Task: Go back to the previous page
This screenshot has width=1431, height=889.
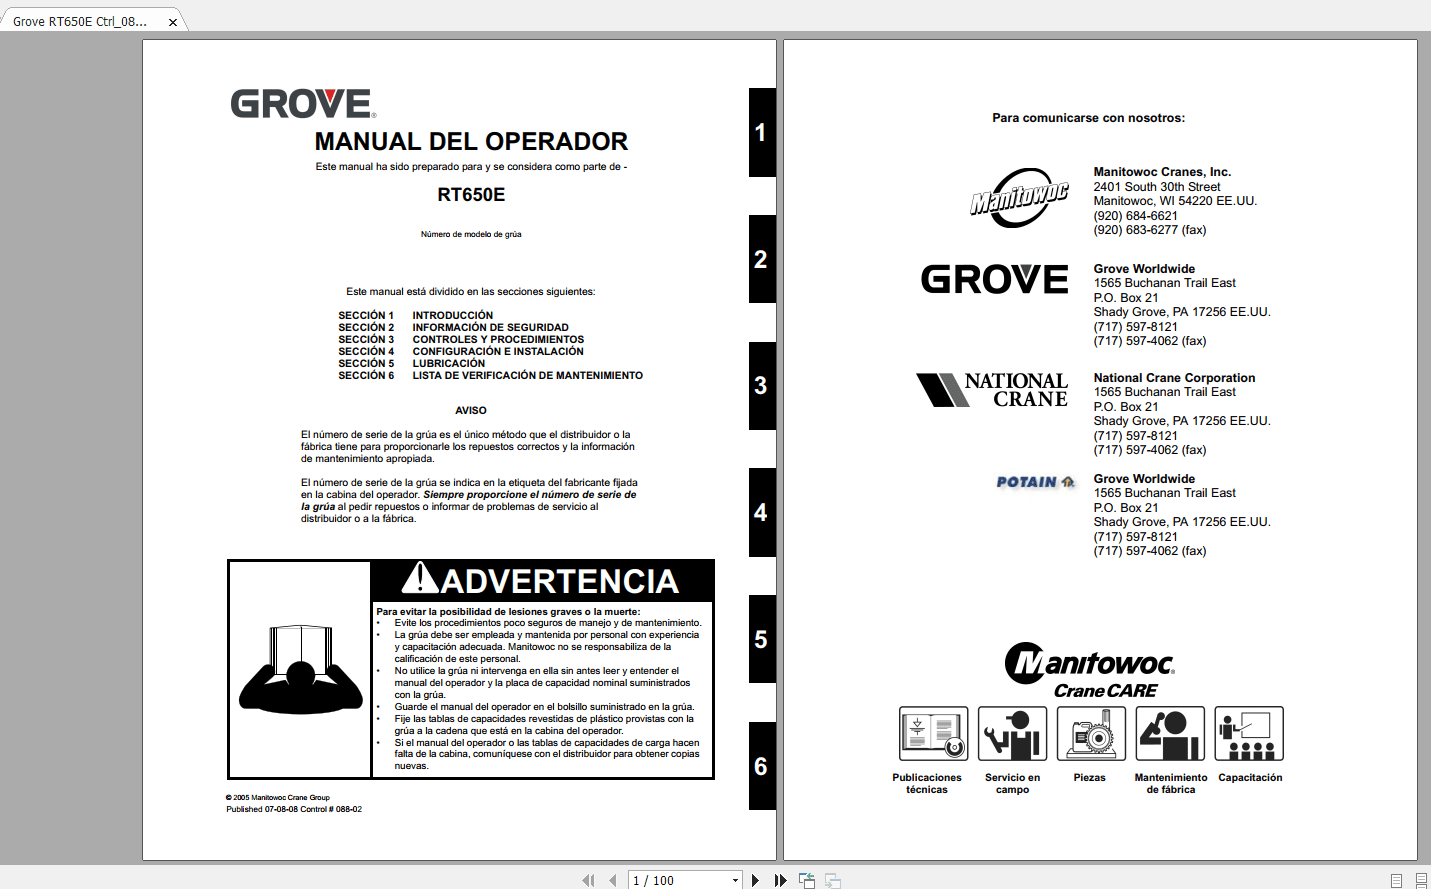Action: (612, 880)
